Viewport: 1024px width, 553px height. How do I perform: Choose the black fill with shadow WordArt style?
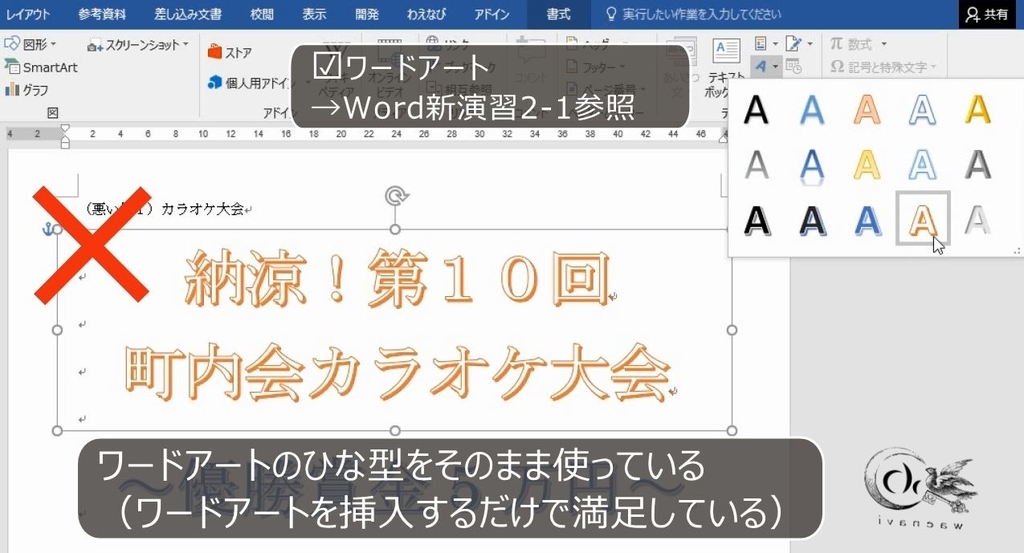[x=756, y=109]
